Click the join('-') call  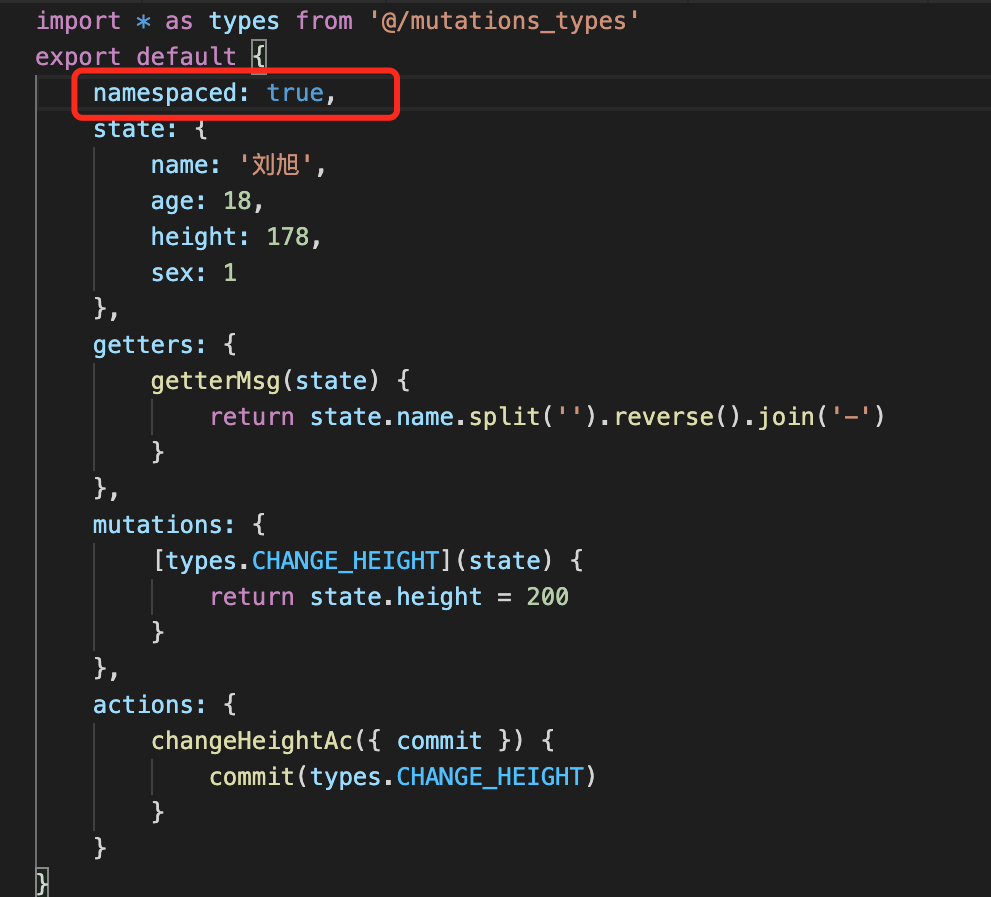(x=822, y=417)
